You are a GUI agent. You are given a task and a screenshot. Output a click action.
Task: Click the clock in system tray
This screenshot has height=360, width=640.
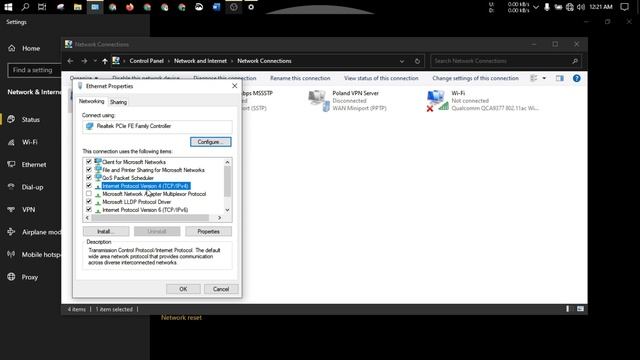click(x=601, y=7)
